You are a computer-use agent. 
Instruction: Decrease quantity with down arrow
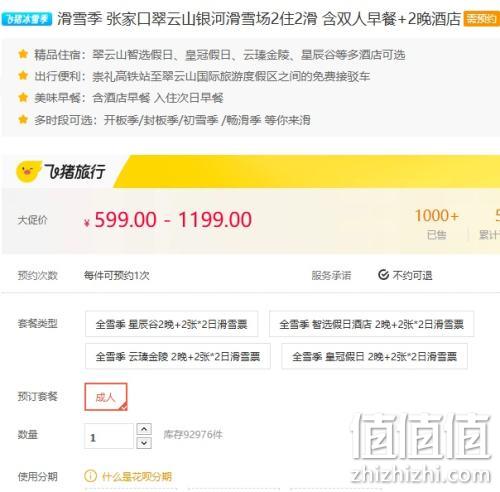click(x=144, y=443)
